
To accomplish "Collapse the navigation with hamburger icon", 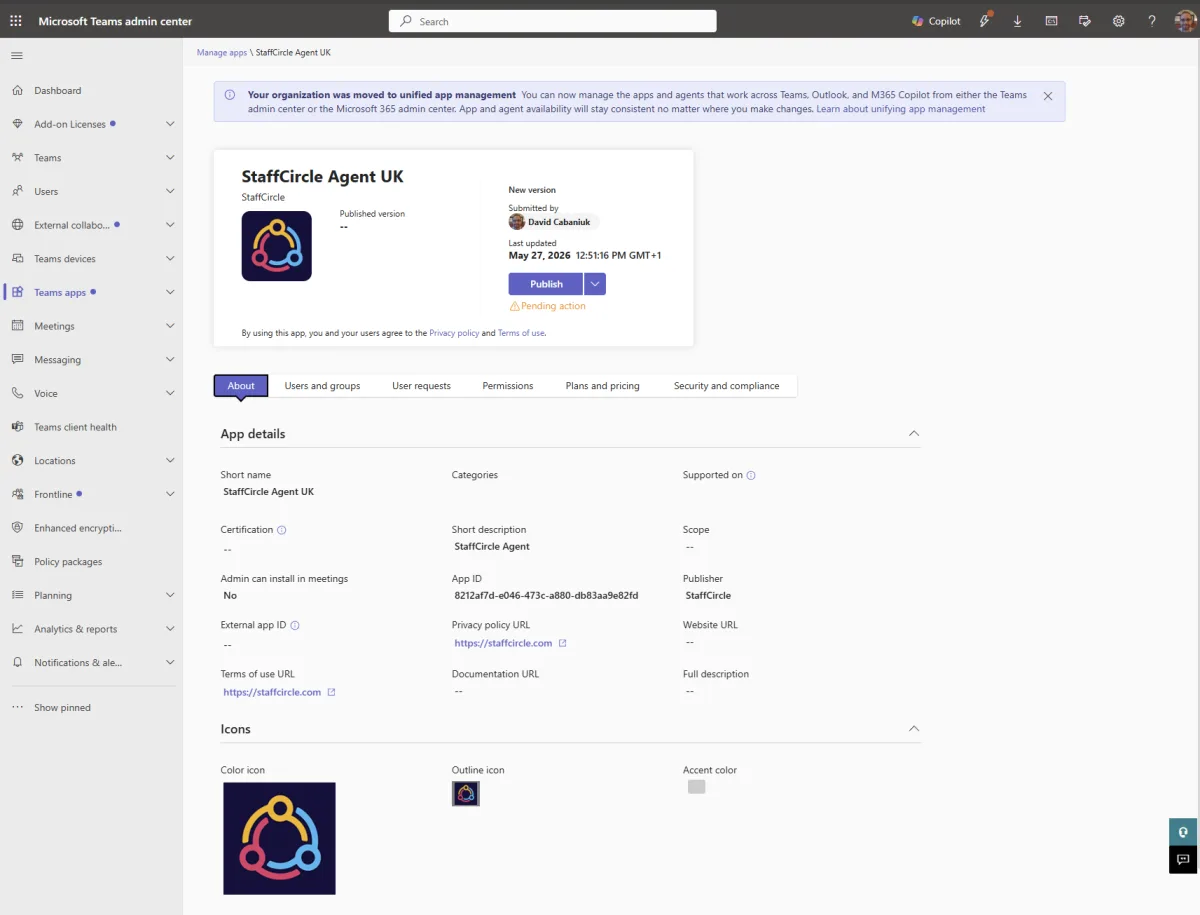I will [x=17, y=55].
